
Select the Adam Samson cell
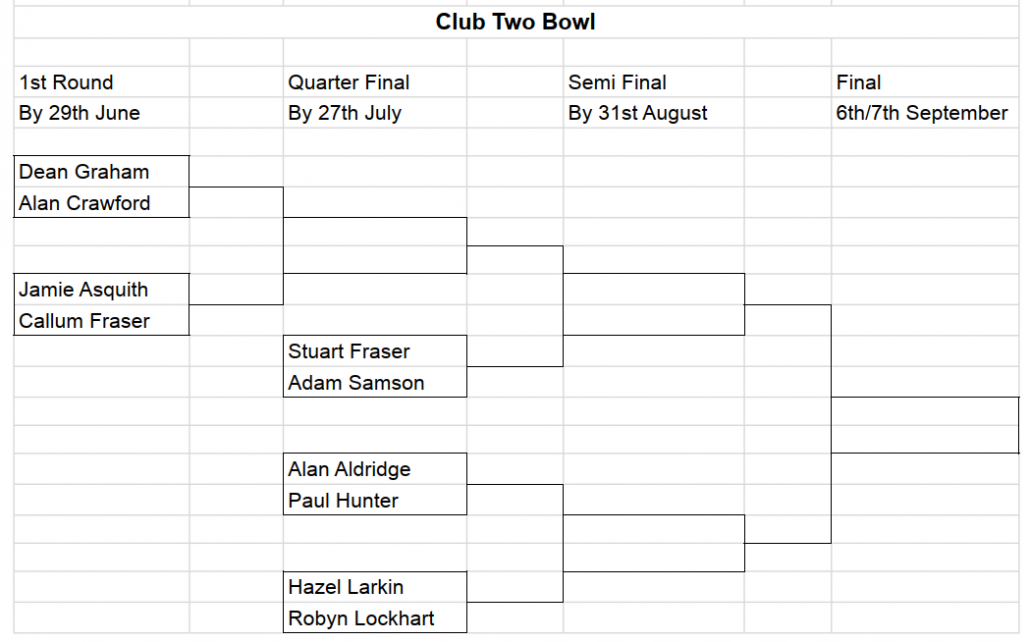click(374, 382)
